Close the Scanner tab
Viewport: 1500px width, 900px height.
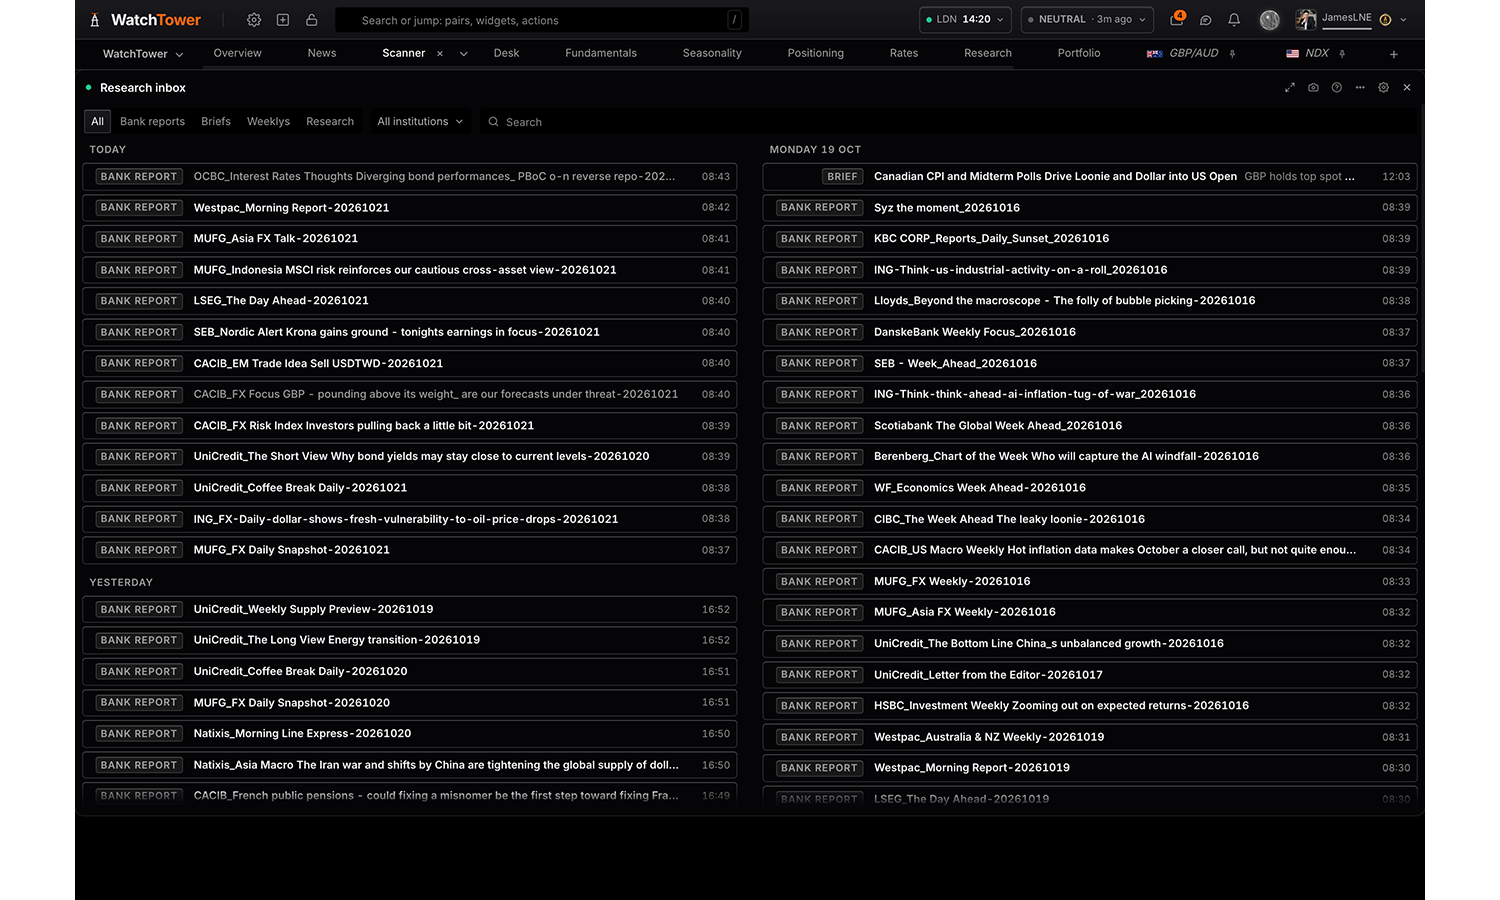440,54
